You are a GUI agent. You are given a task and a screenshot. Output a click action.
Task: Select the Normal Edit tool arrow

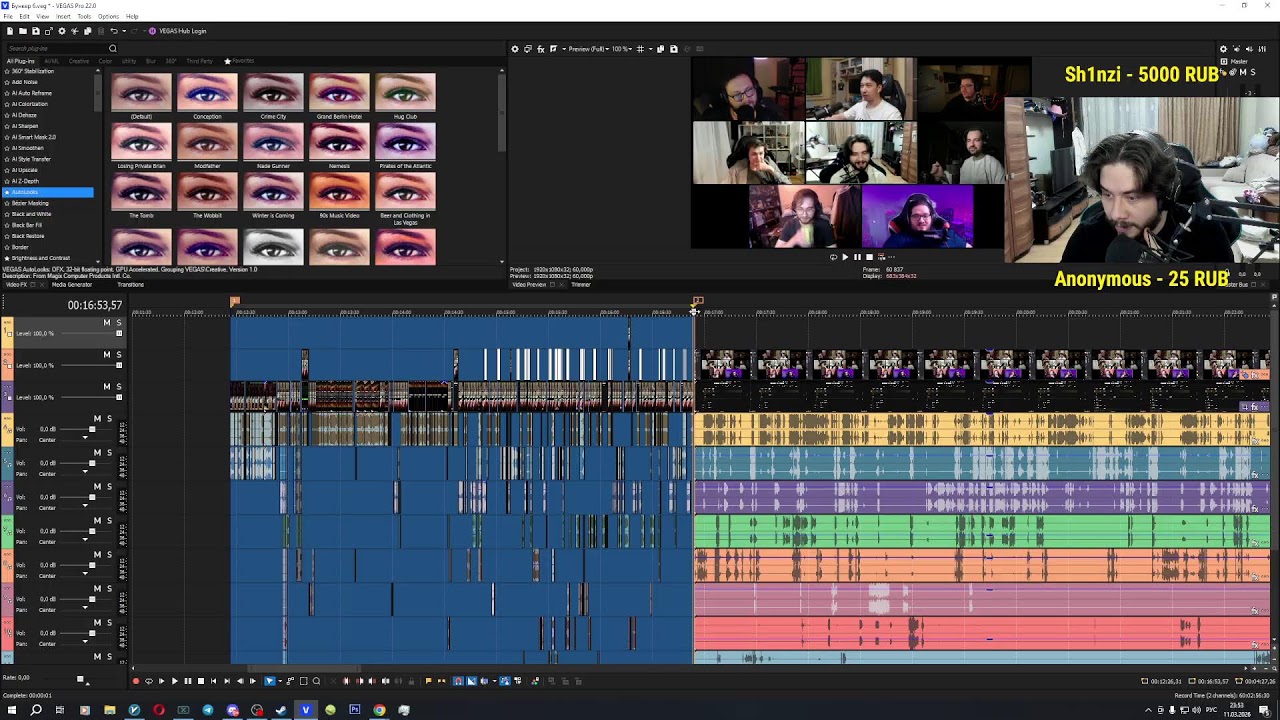(270, 681)
